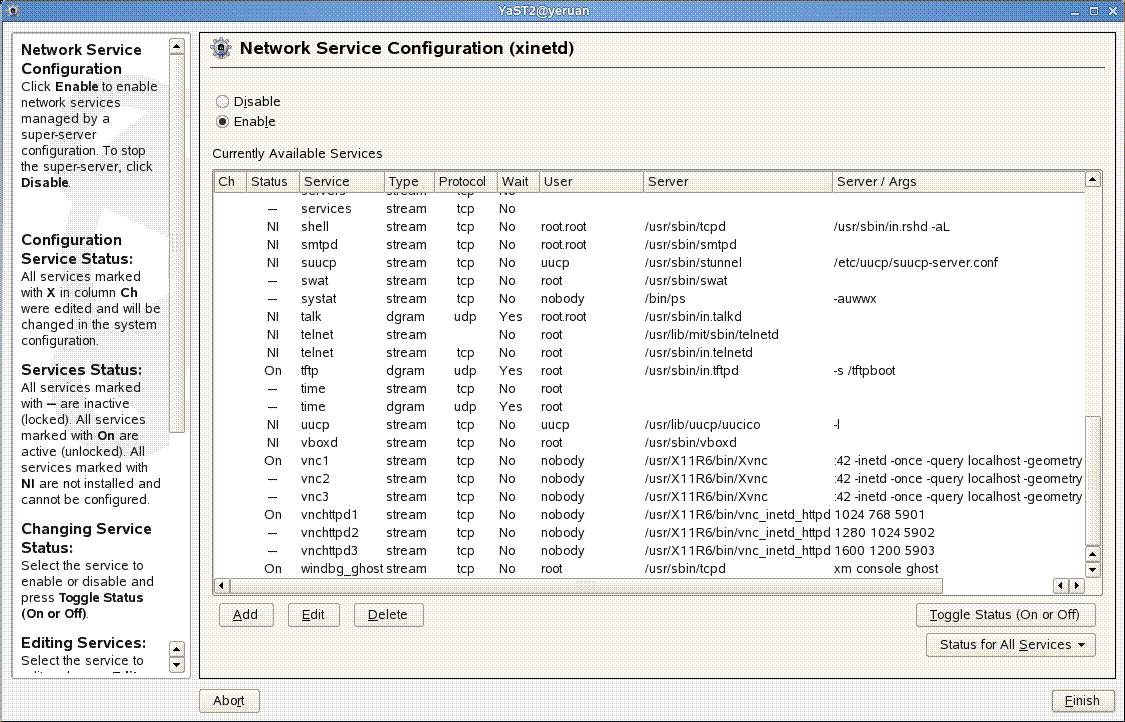The height and width of the screenshot is (722, 1125).
Task: Click the YaST icon beside the title
Action: tap(222, 49)
